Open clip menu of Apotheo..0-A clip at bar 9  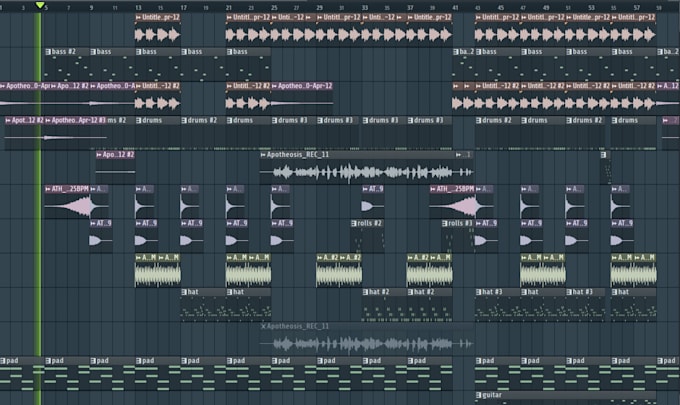93,86
